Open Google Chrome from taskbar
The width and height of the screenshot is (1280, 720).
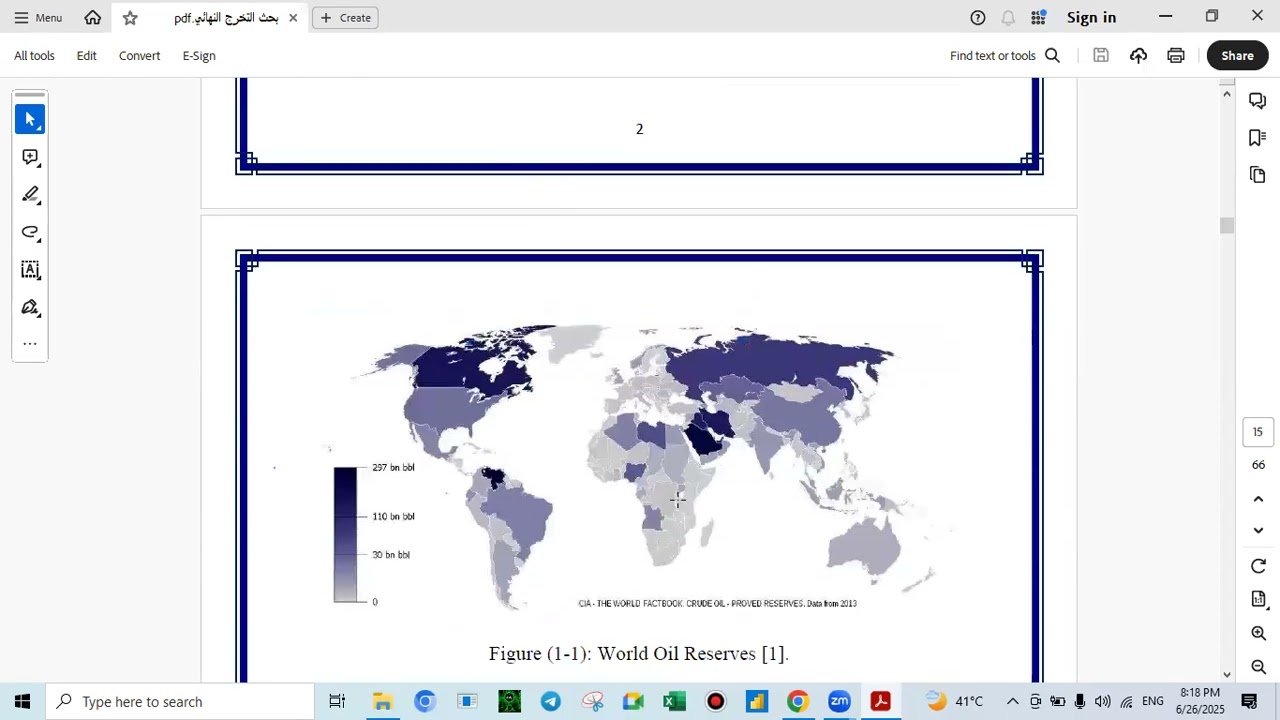(x=797, y=702)
